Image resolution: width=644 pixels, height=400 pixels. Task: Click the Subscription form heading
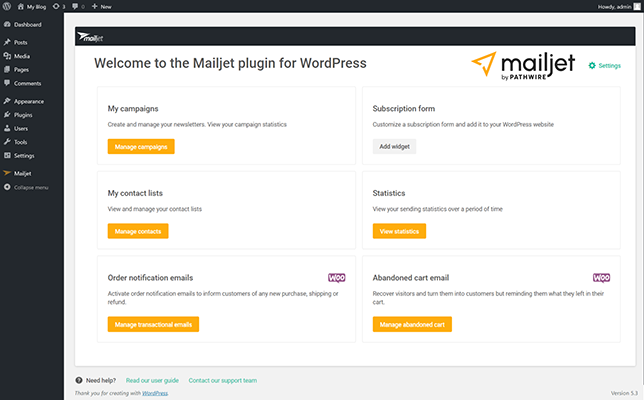404,108
